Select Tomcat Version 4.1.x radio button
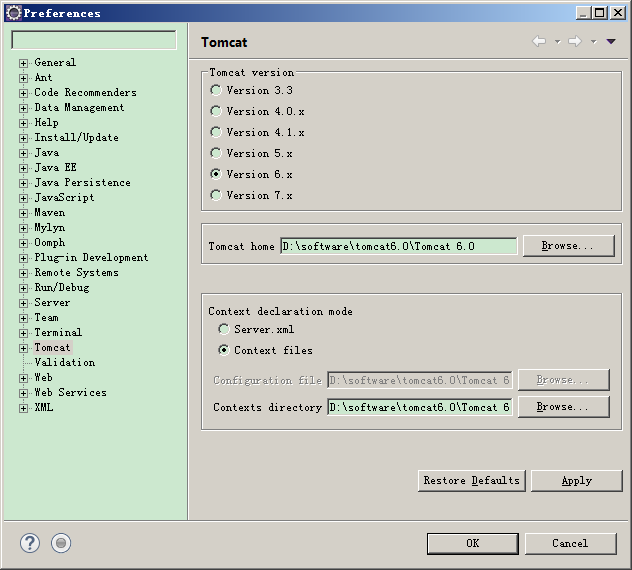This screenshot has height=570, width=632. point(216,132)
